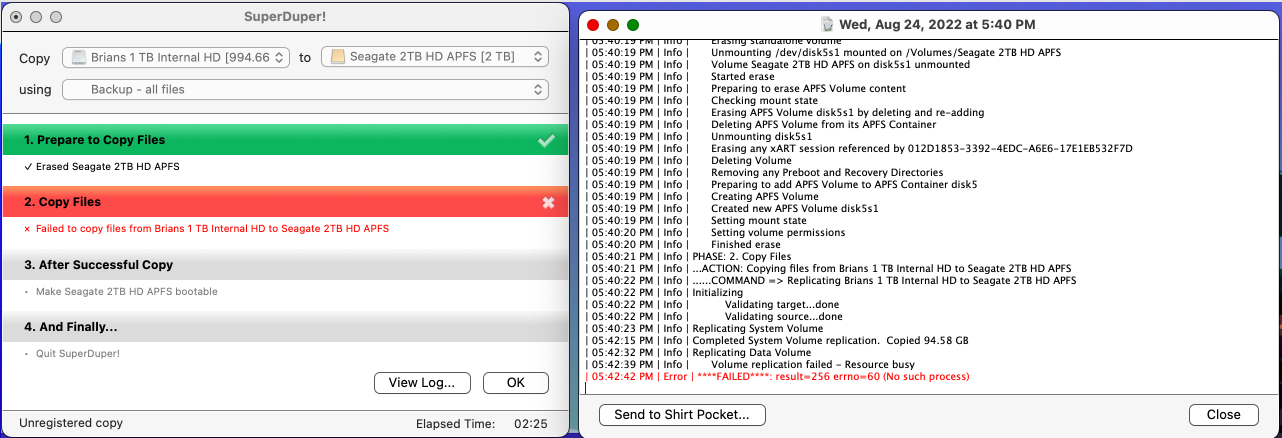The height and width of the screenshot is (438, 1282).
Task: Select the 1. Prepare to Copy Files header
Action: click(x=285, y=140)
